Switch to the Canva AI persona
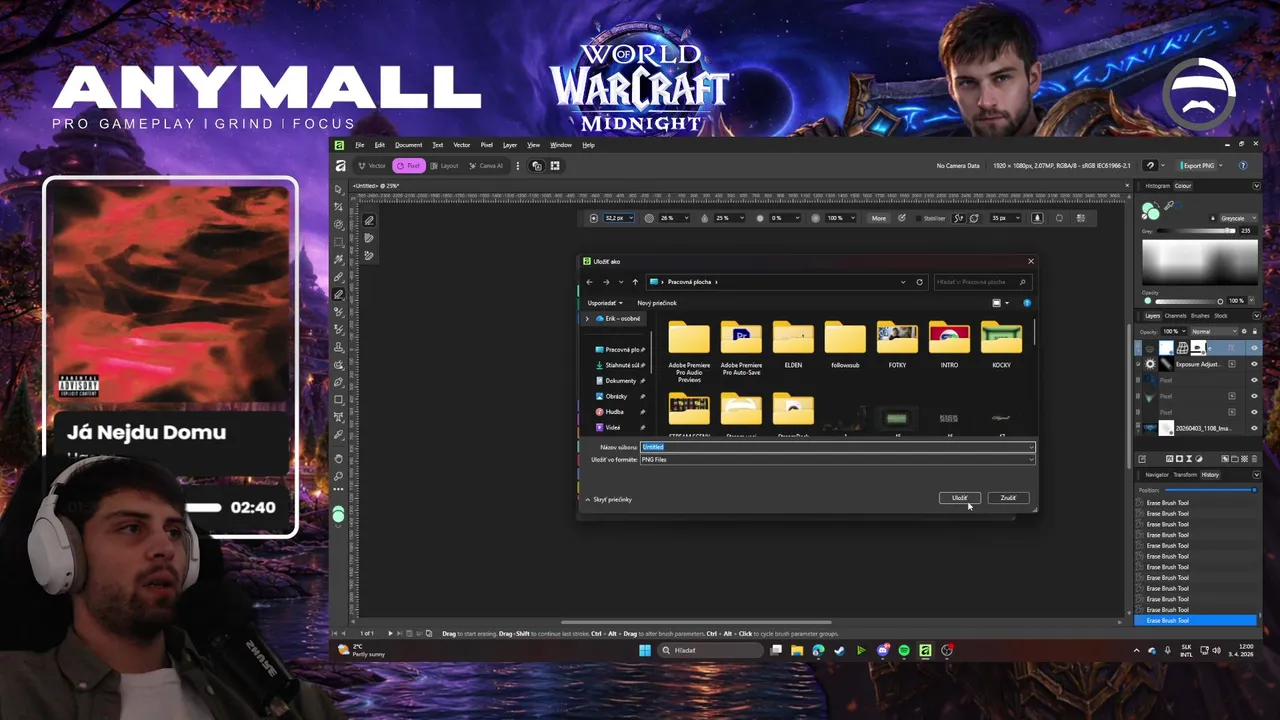 point(487,166)
